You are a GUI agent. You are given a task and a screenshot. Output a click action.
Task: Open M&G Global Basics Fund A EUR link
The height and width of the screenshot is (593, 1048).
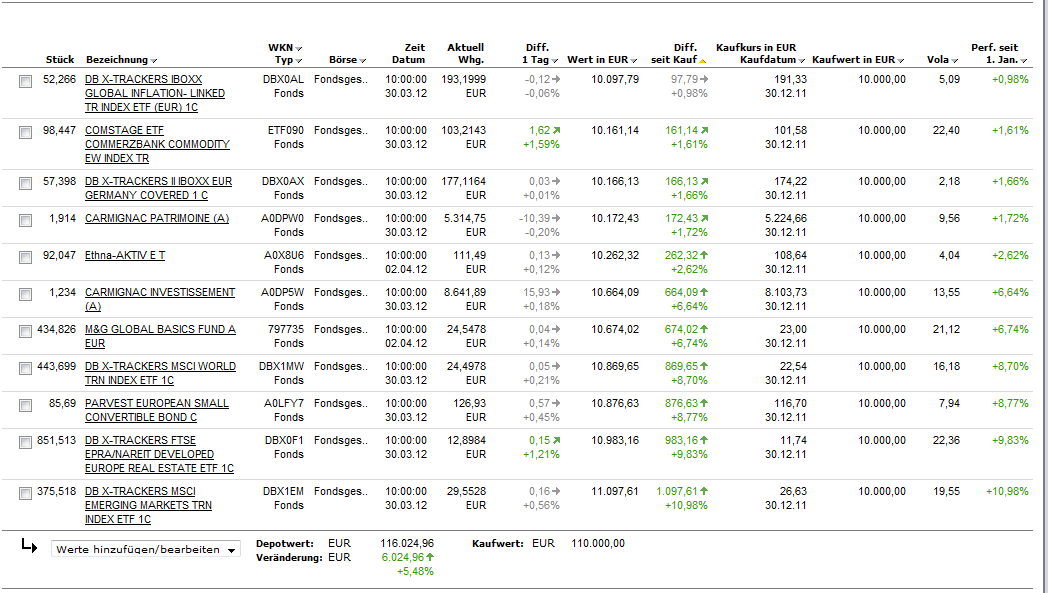tap(160, 336)
